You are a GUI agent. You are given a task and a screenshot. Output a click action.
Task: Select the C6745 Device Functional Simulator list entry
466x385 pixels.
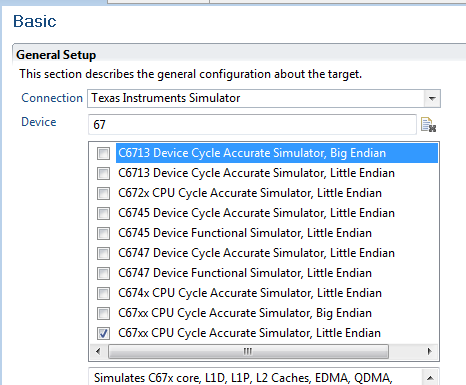click(x=245, y=233)
